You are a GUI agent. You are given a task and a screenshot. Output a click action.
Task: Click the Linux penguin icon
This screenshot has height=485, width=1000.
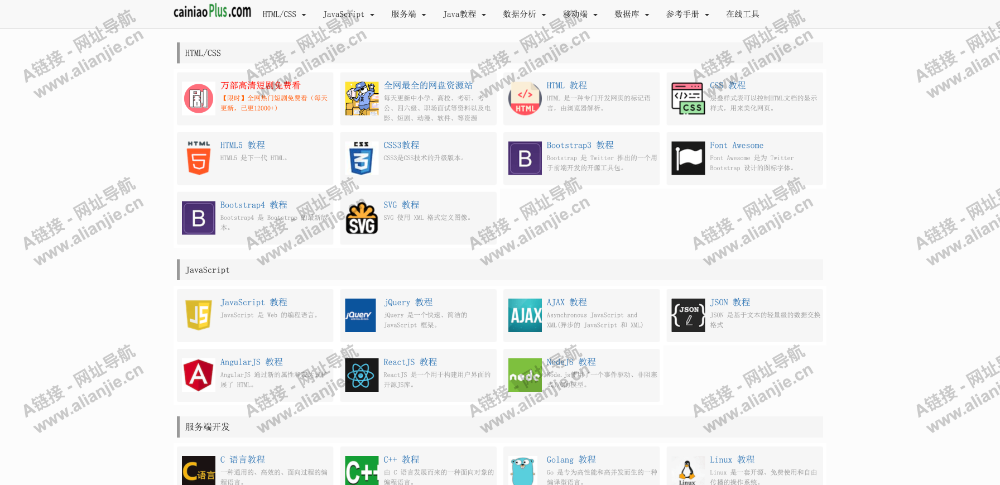click(x=688, y=470)
